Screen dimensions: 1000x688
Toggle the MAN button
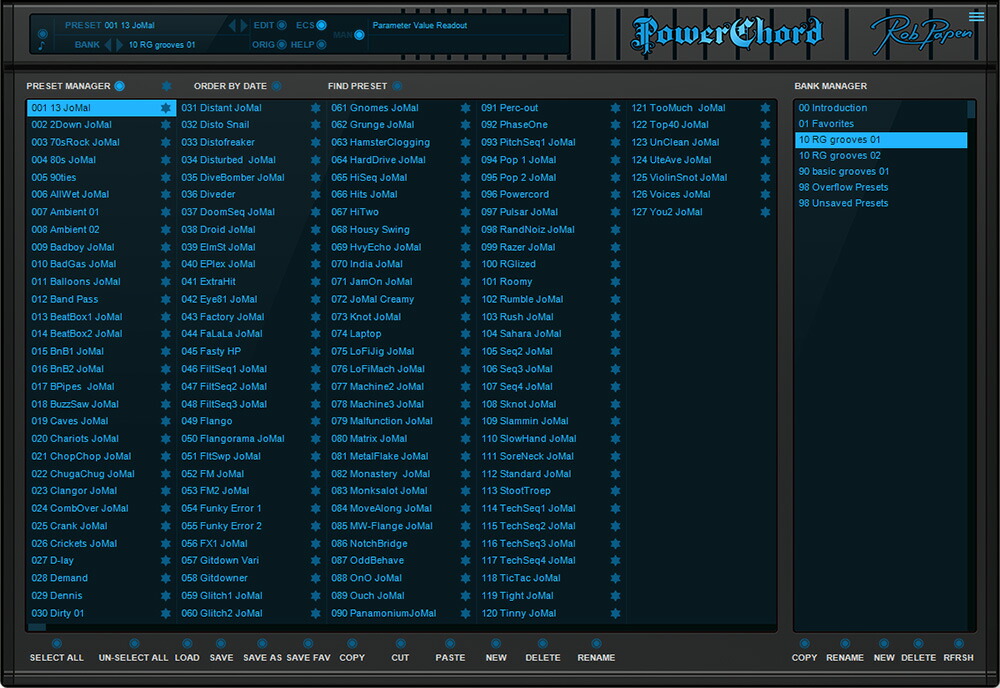360,35
